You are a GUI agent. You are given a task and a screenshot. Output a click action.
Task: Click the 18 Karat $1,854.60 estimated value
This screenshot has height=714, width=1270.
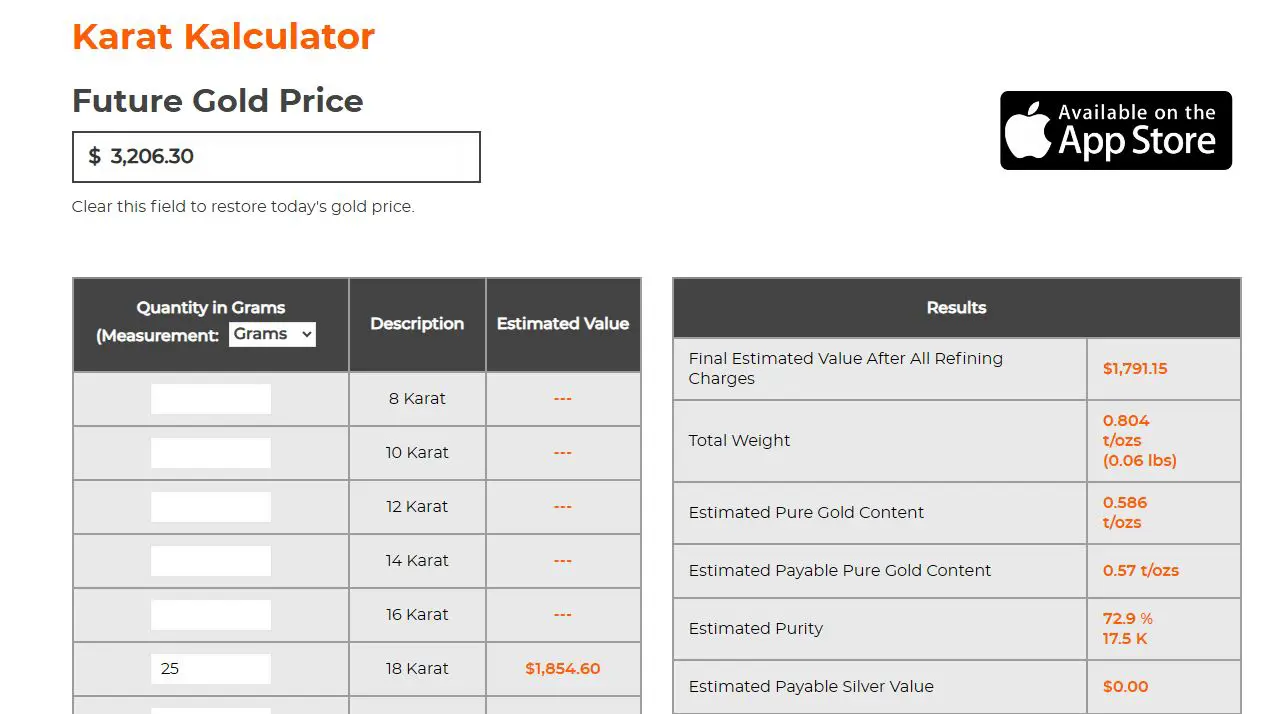562,669
